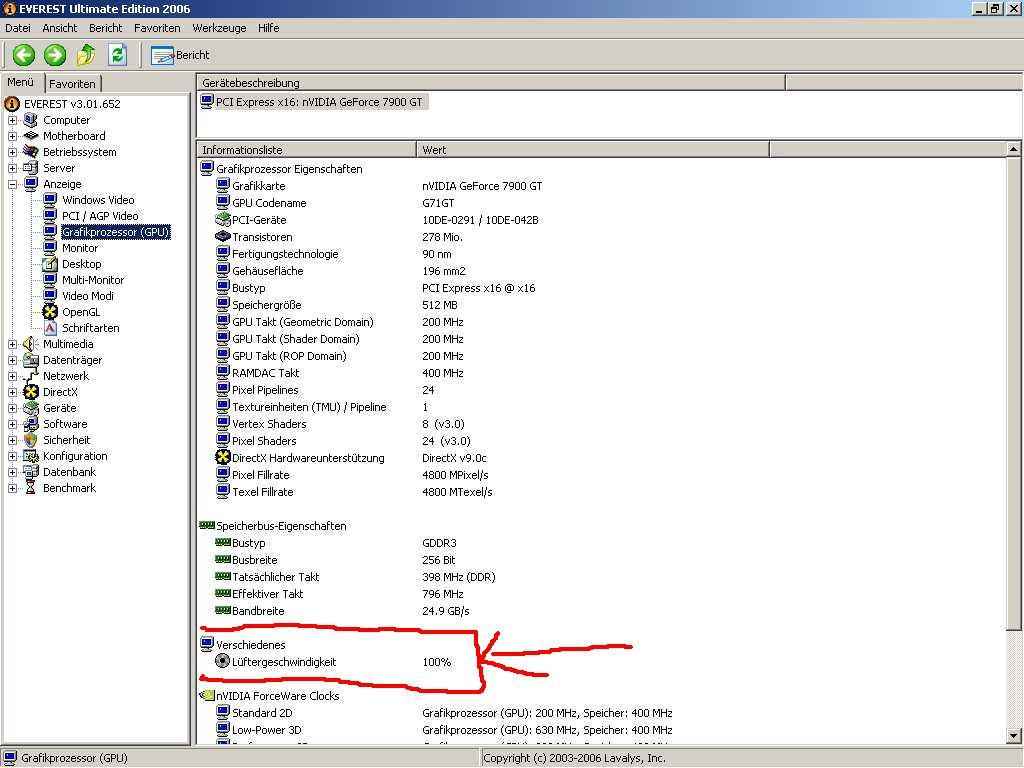
Task: Click the nVIDIA ForceWare Clocks icon
Action: [x=207, y=696]
